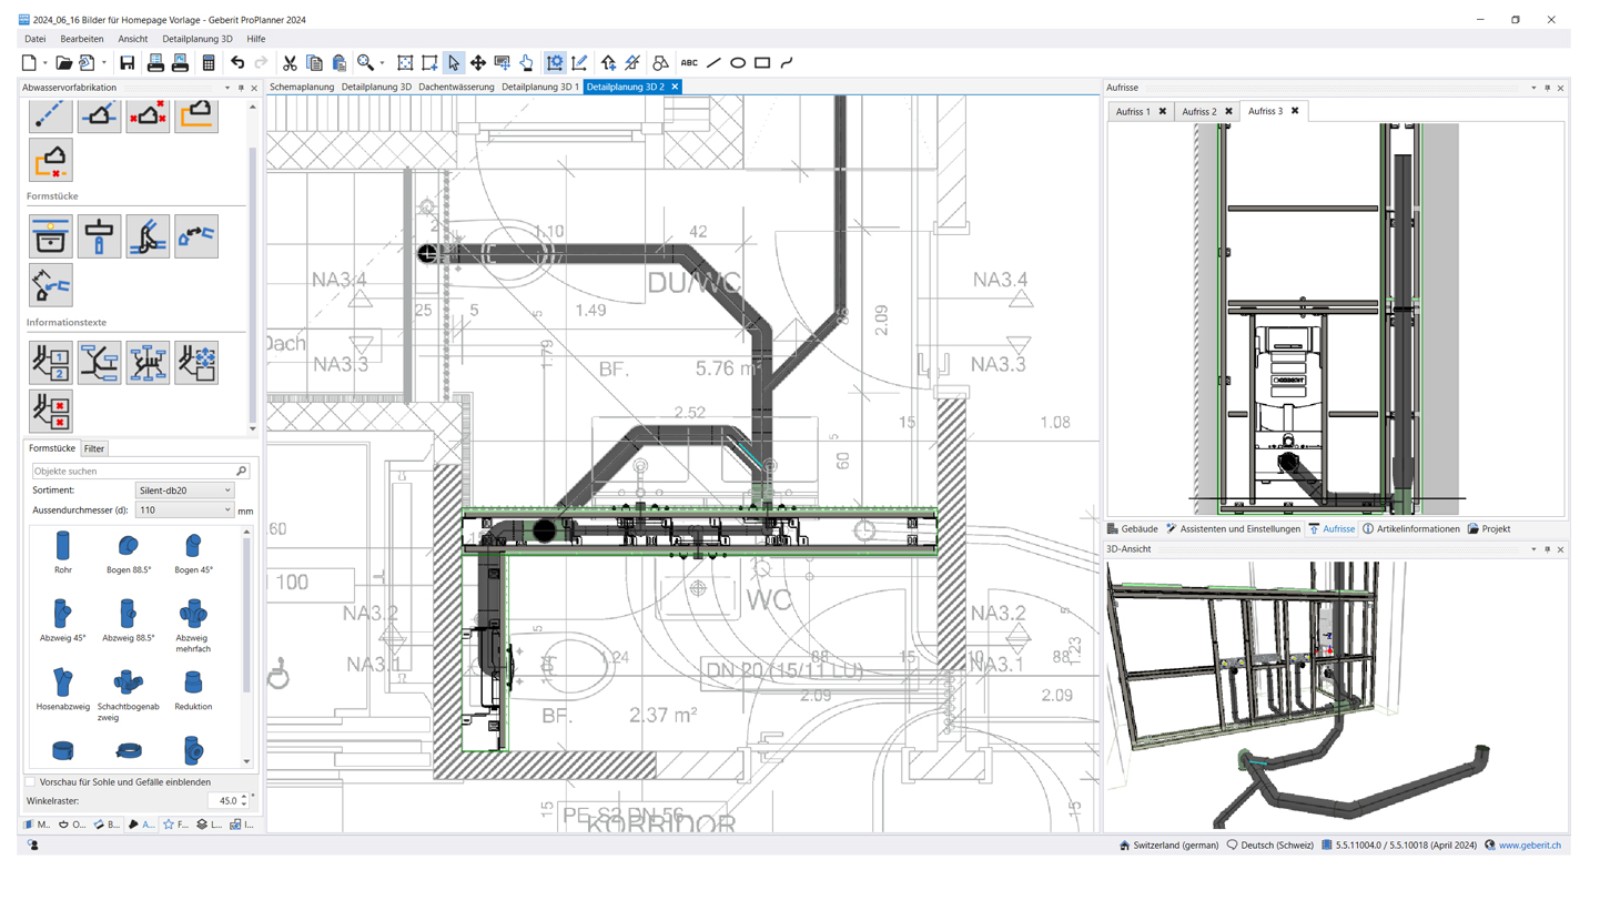Viewport: 1600px width, 900px height.
Task: Switch to the Artikelinformationen panel button
Action: tap(1415, 528)
